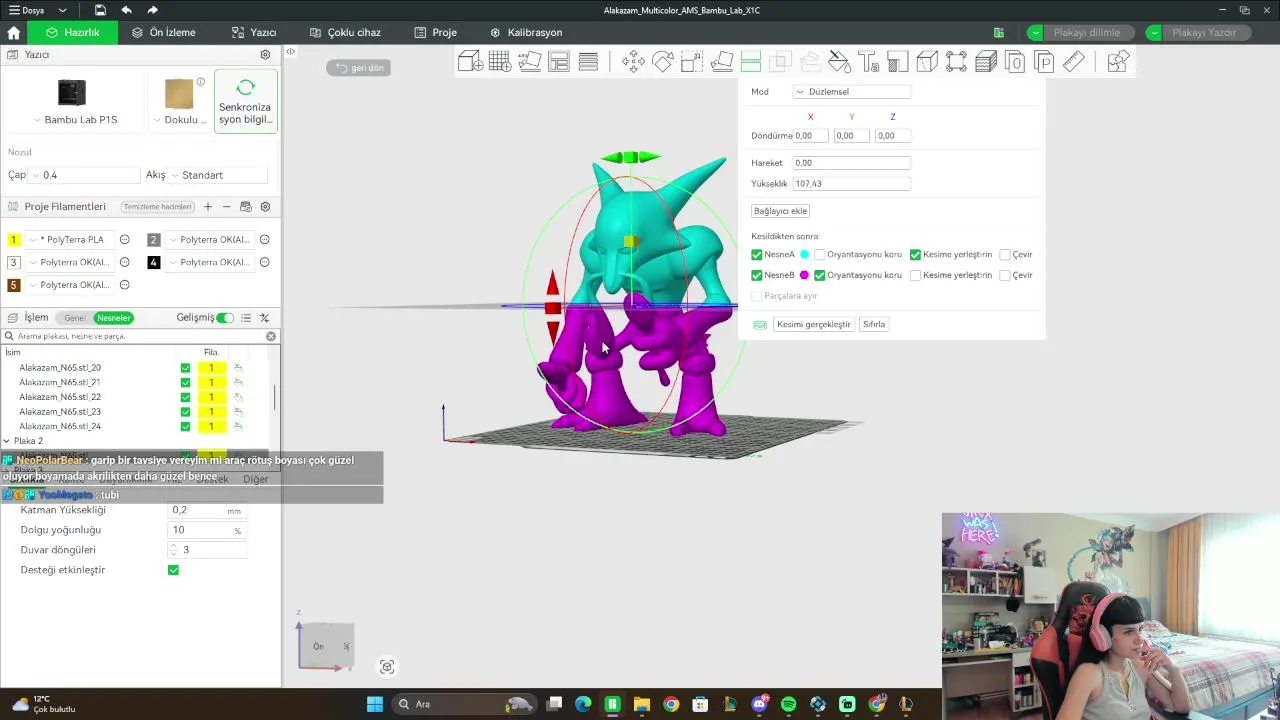Screen dimensions: 1280x720
Task: Click the Undo arrow in title bar
Action: 126,10
